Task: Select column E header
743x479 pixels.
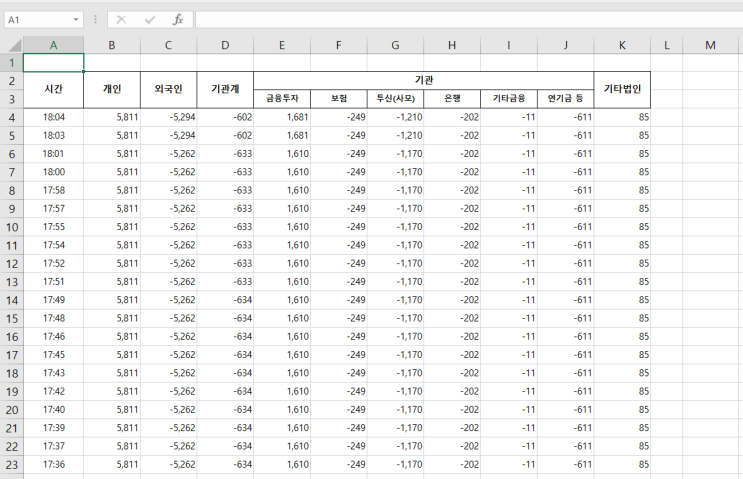Action: pos(282,45)
